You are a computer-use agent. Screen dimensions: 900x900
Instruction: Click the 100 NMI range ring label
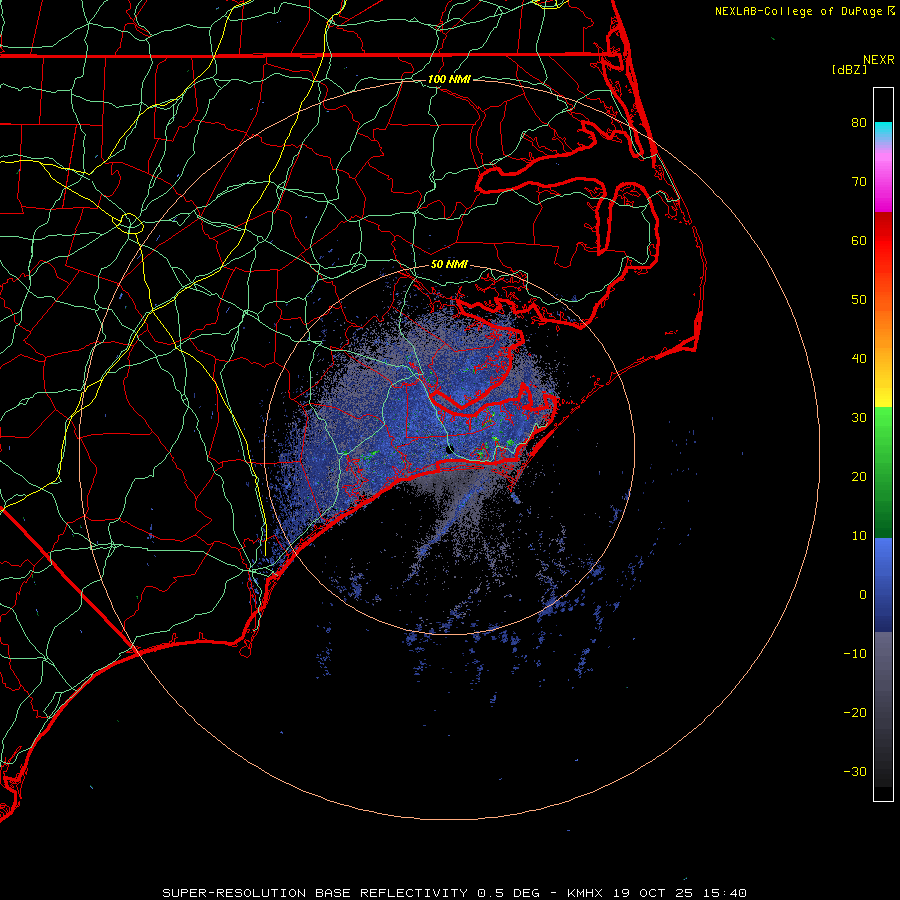coord(449,79)
